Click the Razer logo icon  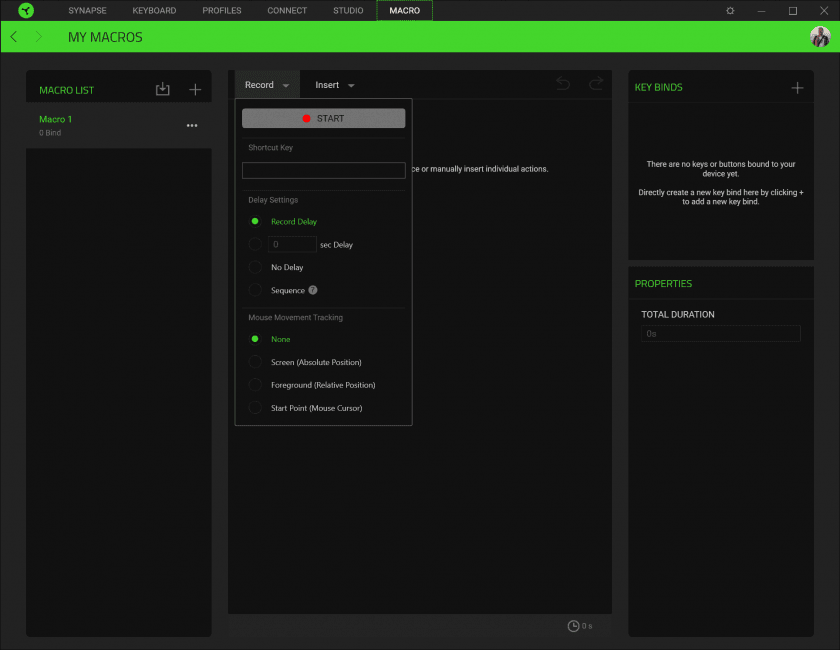click(x=26, y=10)
